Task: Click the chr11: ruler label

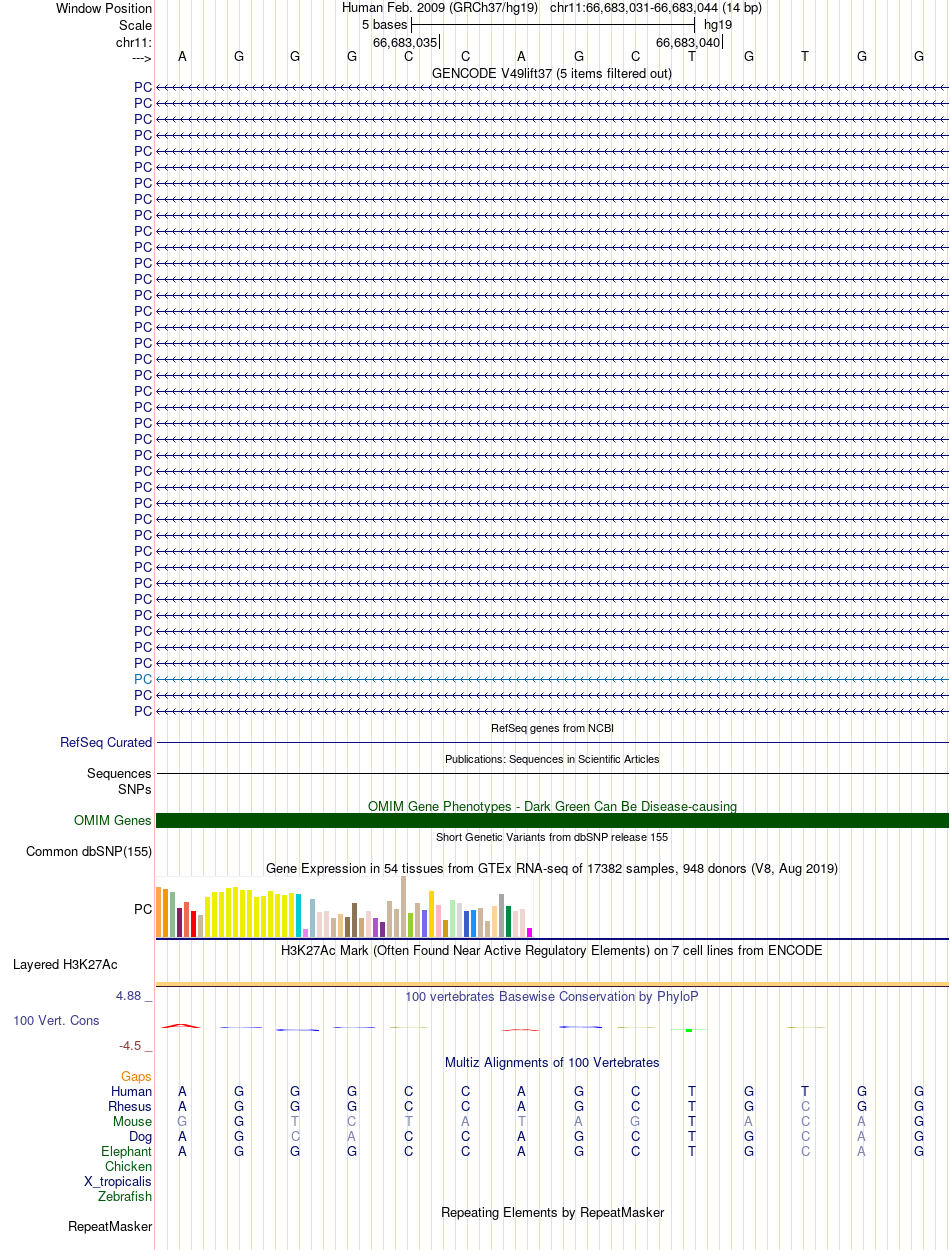Action: (134, 42)
